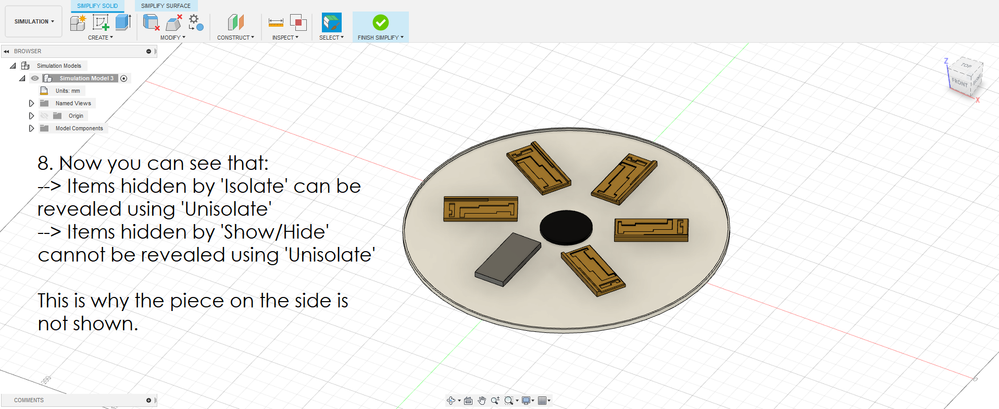Click the Create Sketch icon
This screenshot has width=999, height=409.
101,22
